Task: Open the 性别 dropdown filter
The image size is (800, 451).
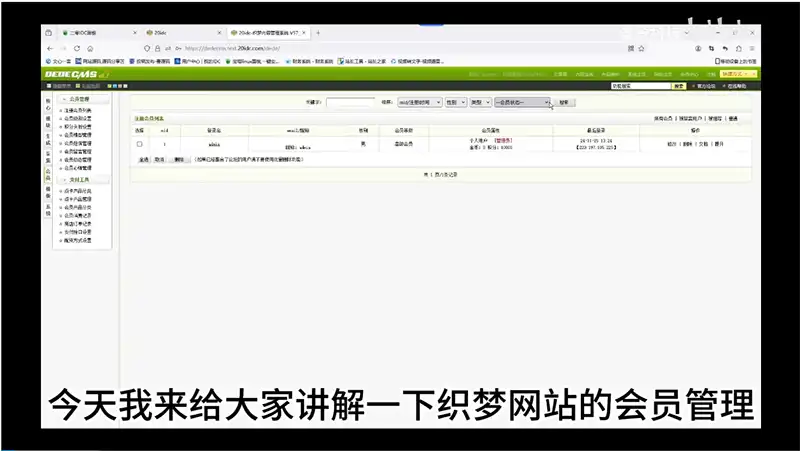Action: [x=455, y=102]
